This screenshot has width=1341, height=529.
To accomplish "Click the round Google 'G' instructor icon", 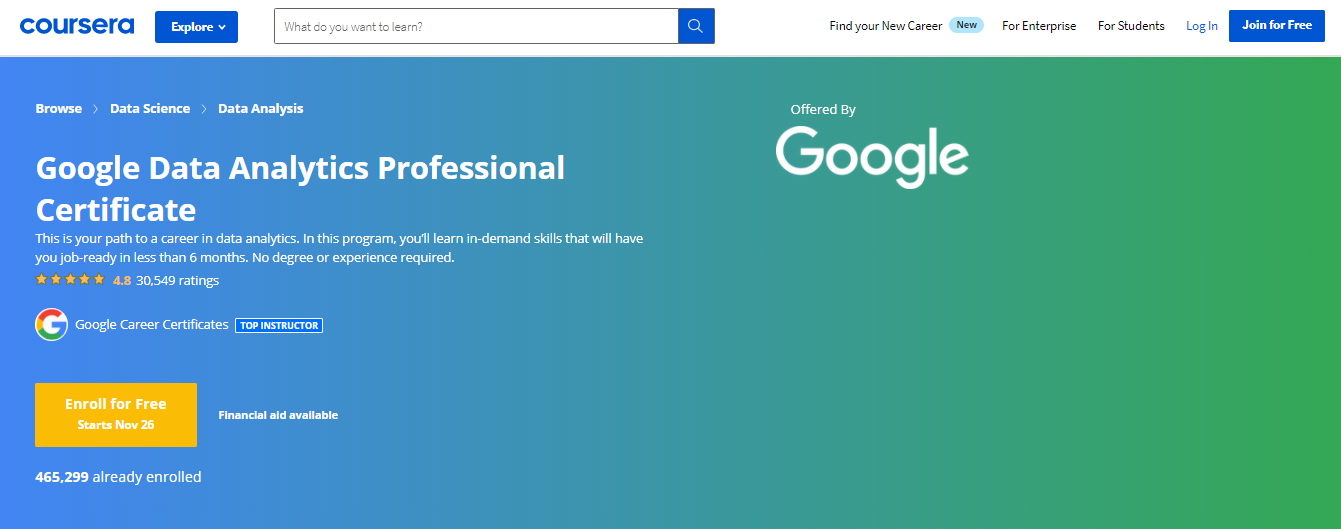I will click(x=51, y=324).
